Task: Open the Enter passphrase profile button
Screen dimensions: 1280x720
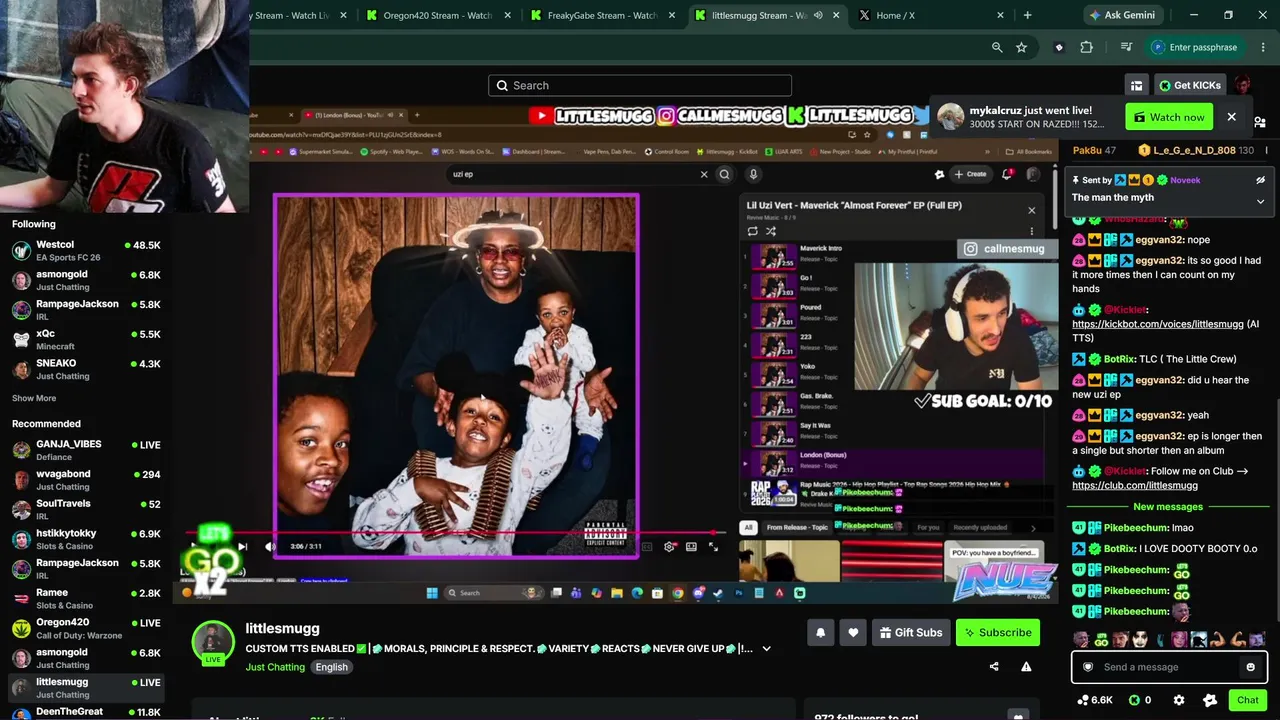Action: click(x=1194, y=47)
